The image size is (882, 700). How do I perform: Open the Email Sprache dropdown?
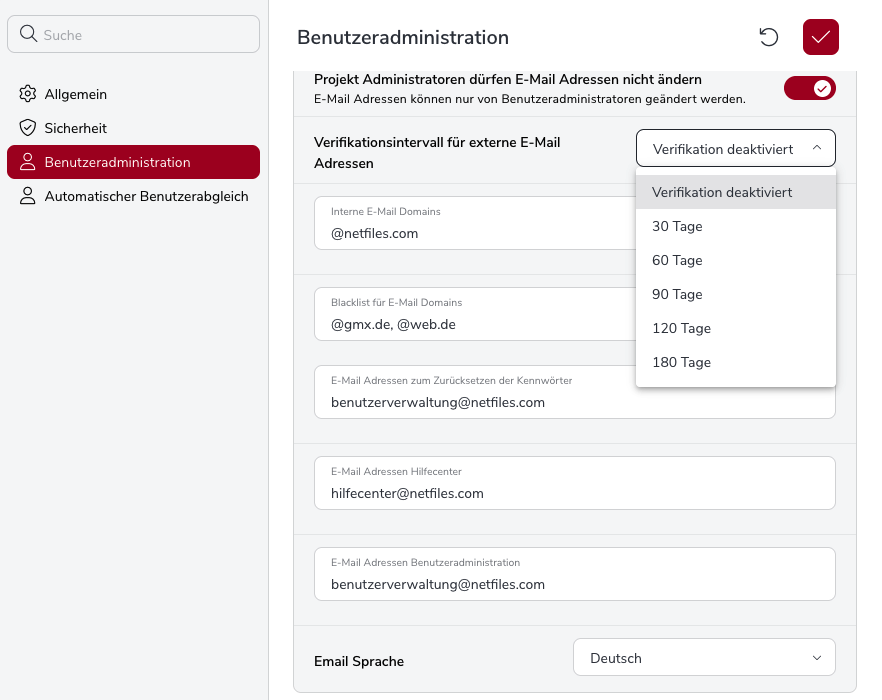(704, 658)
